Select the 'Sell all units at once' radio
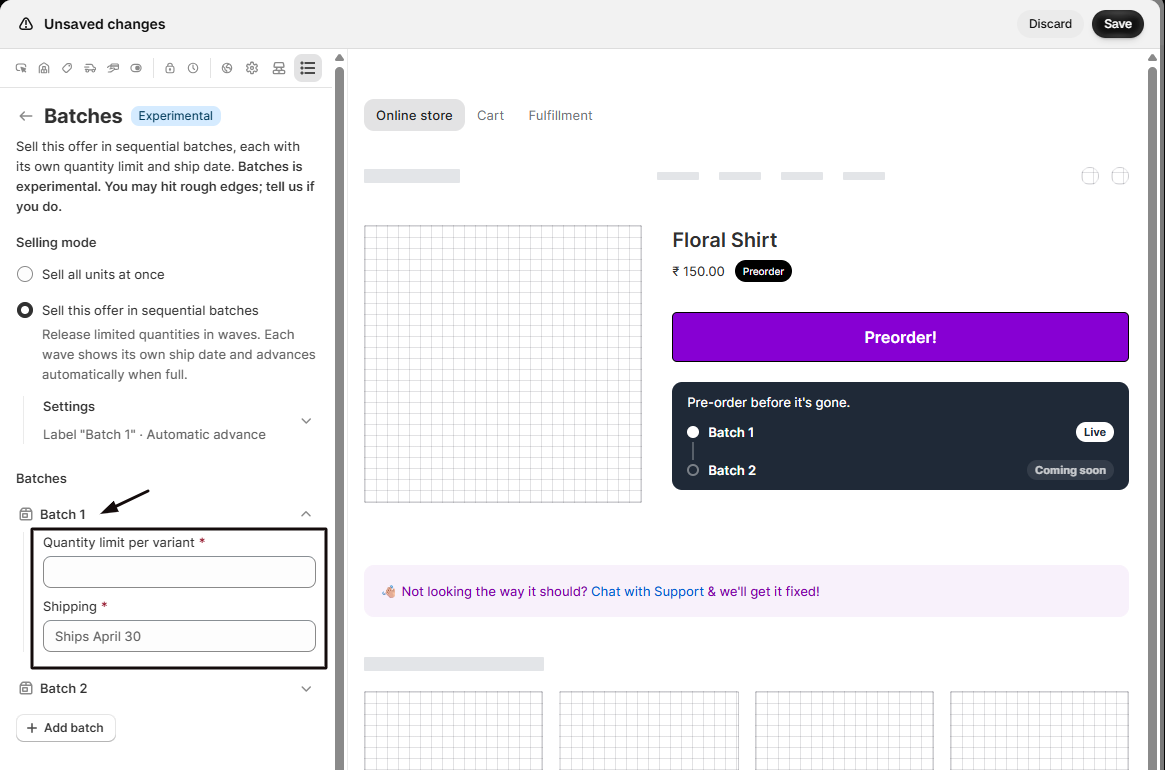Image resolution: width=1165 pixels, height=770 pixels. point(25,274)
